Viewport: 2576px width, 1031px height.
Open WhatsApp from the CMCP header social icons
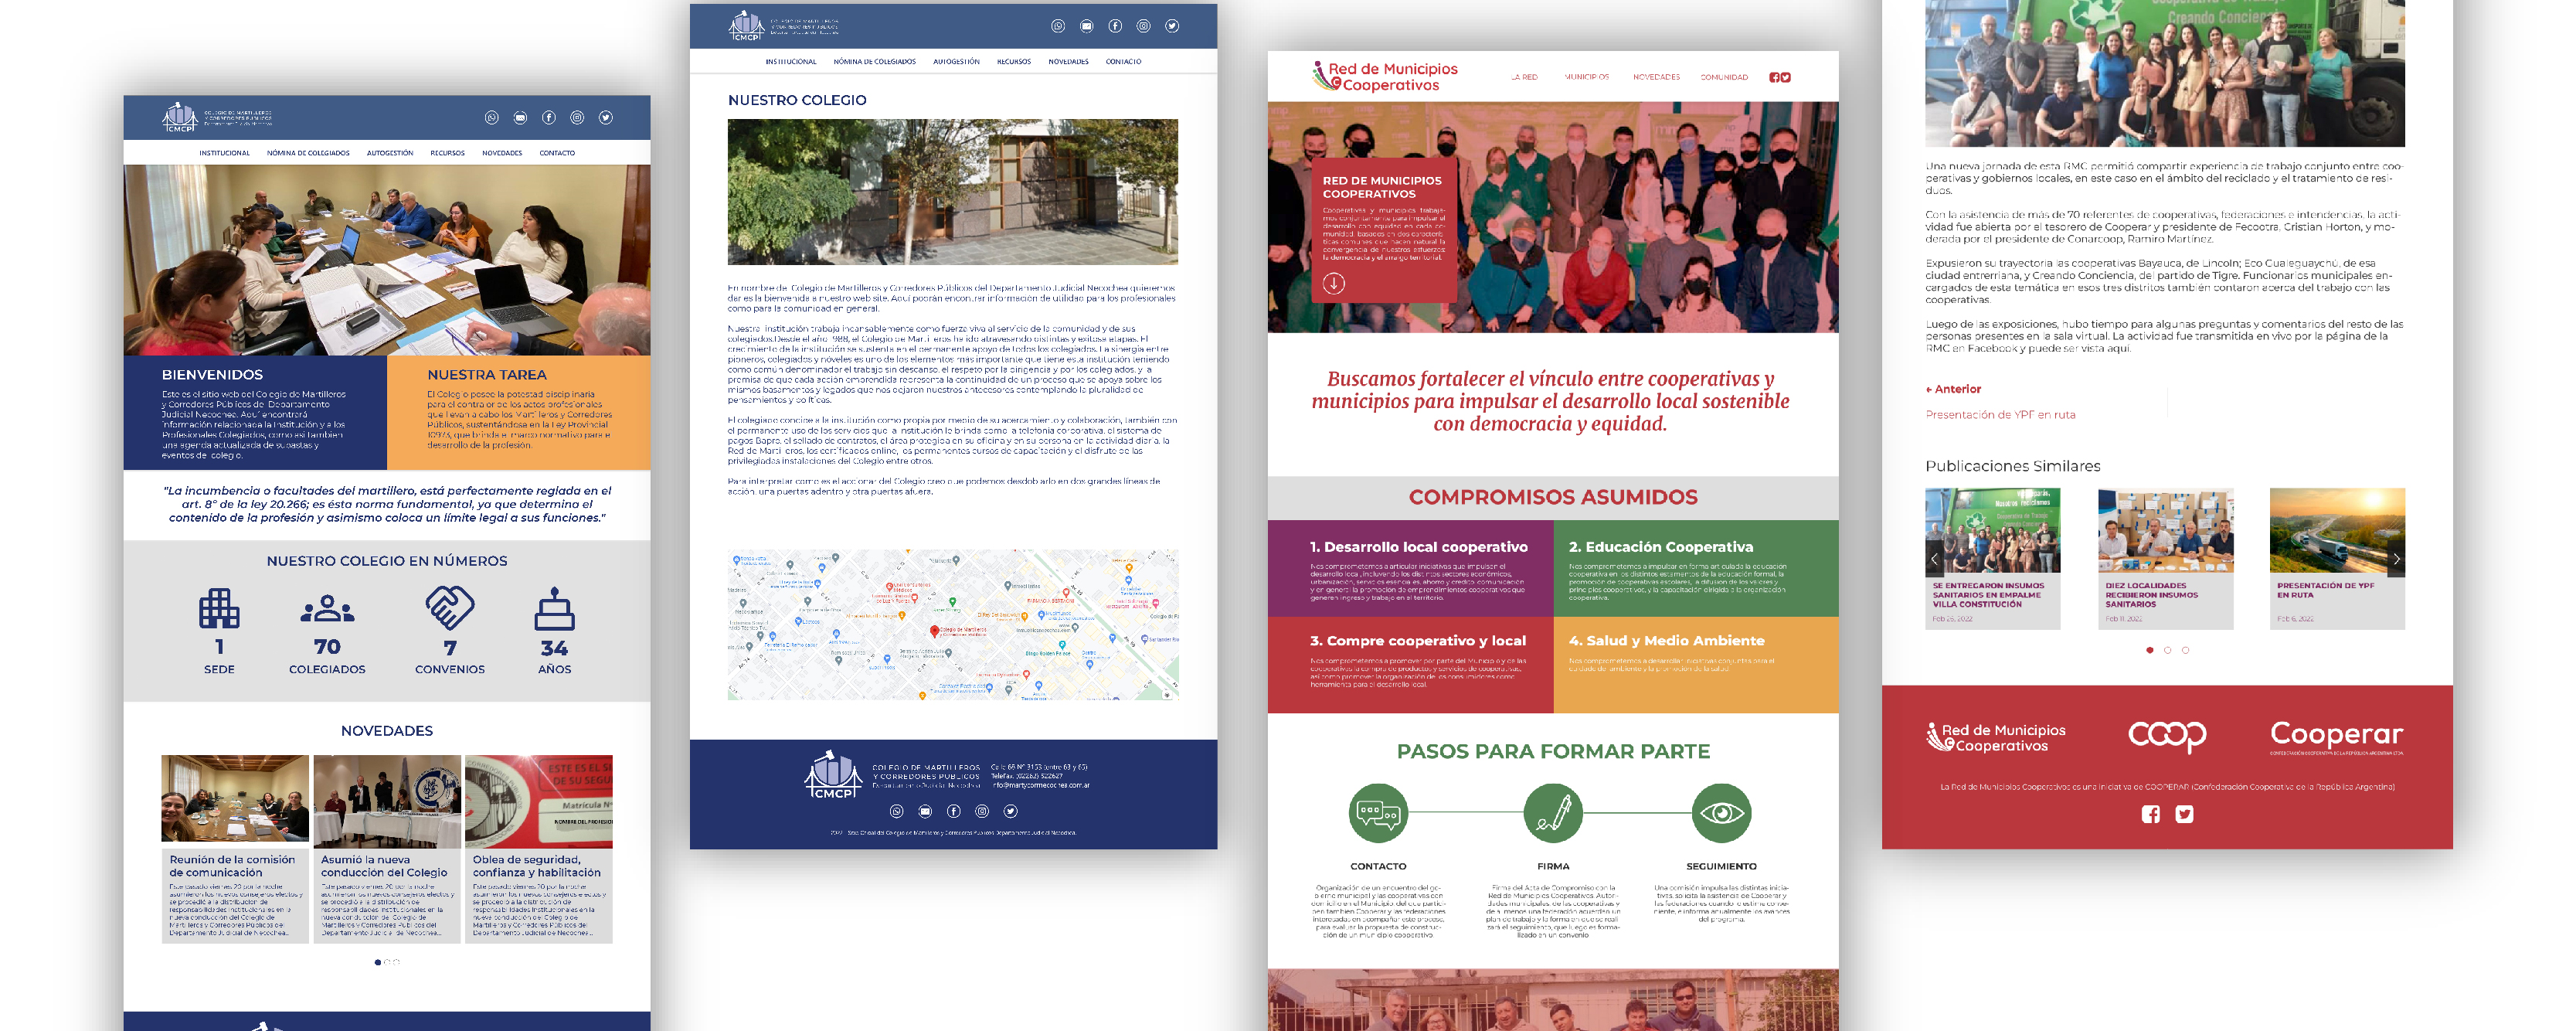[x=492, y=120]
